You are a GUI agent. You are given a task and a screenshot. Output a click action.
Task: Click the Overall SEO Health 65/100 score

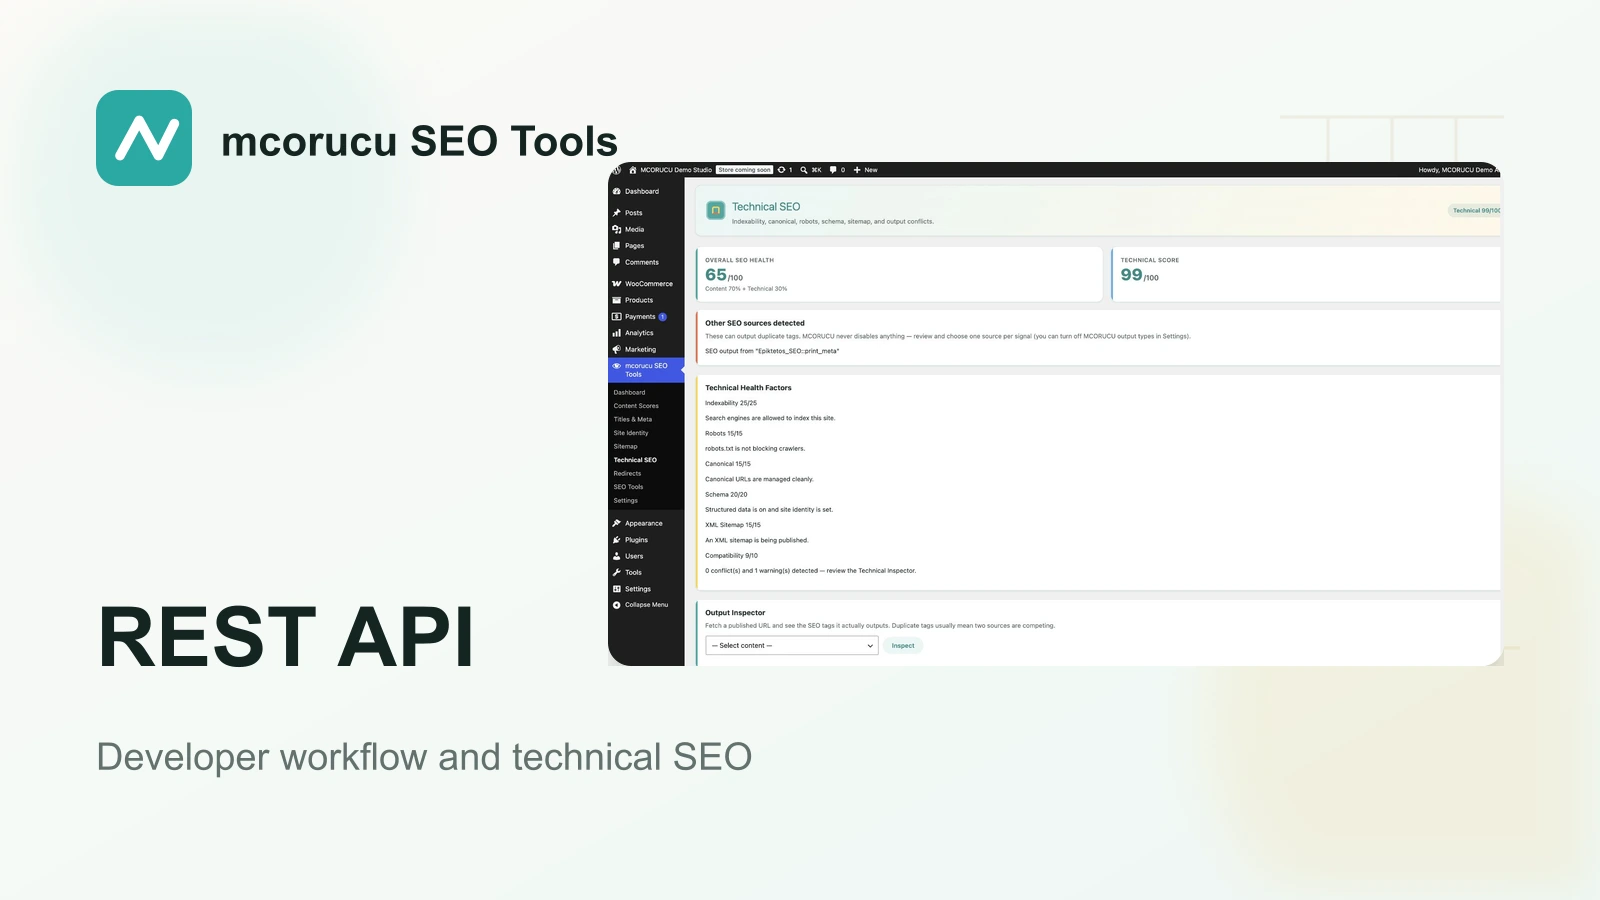[x=724, y=275]
